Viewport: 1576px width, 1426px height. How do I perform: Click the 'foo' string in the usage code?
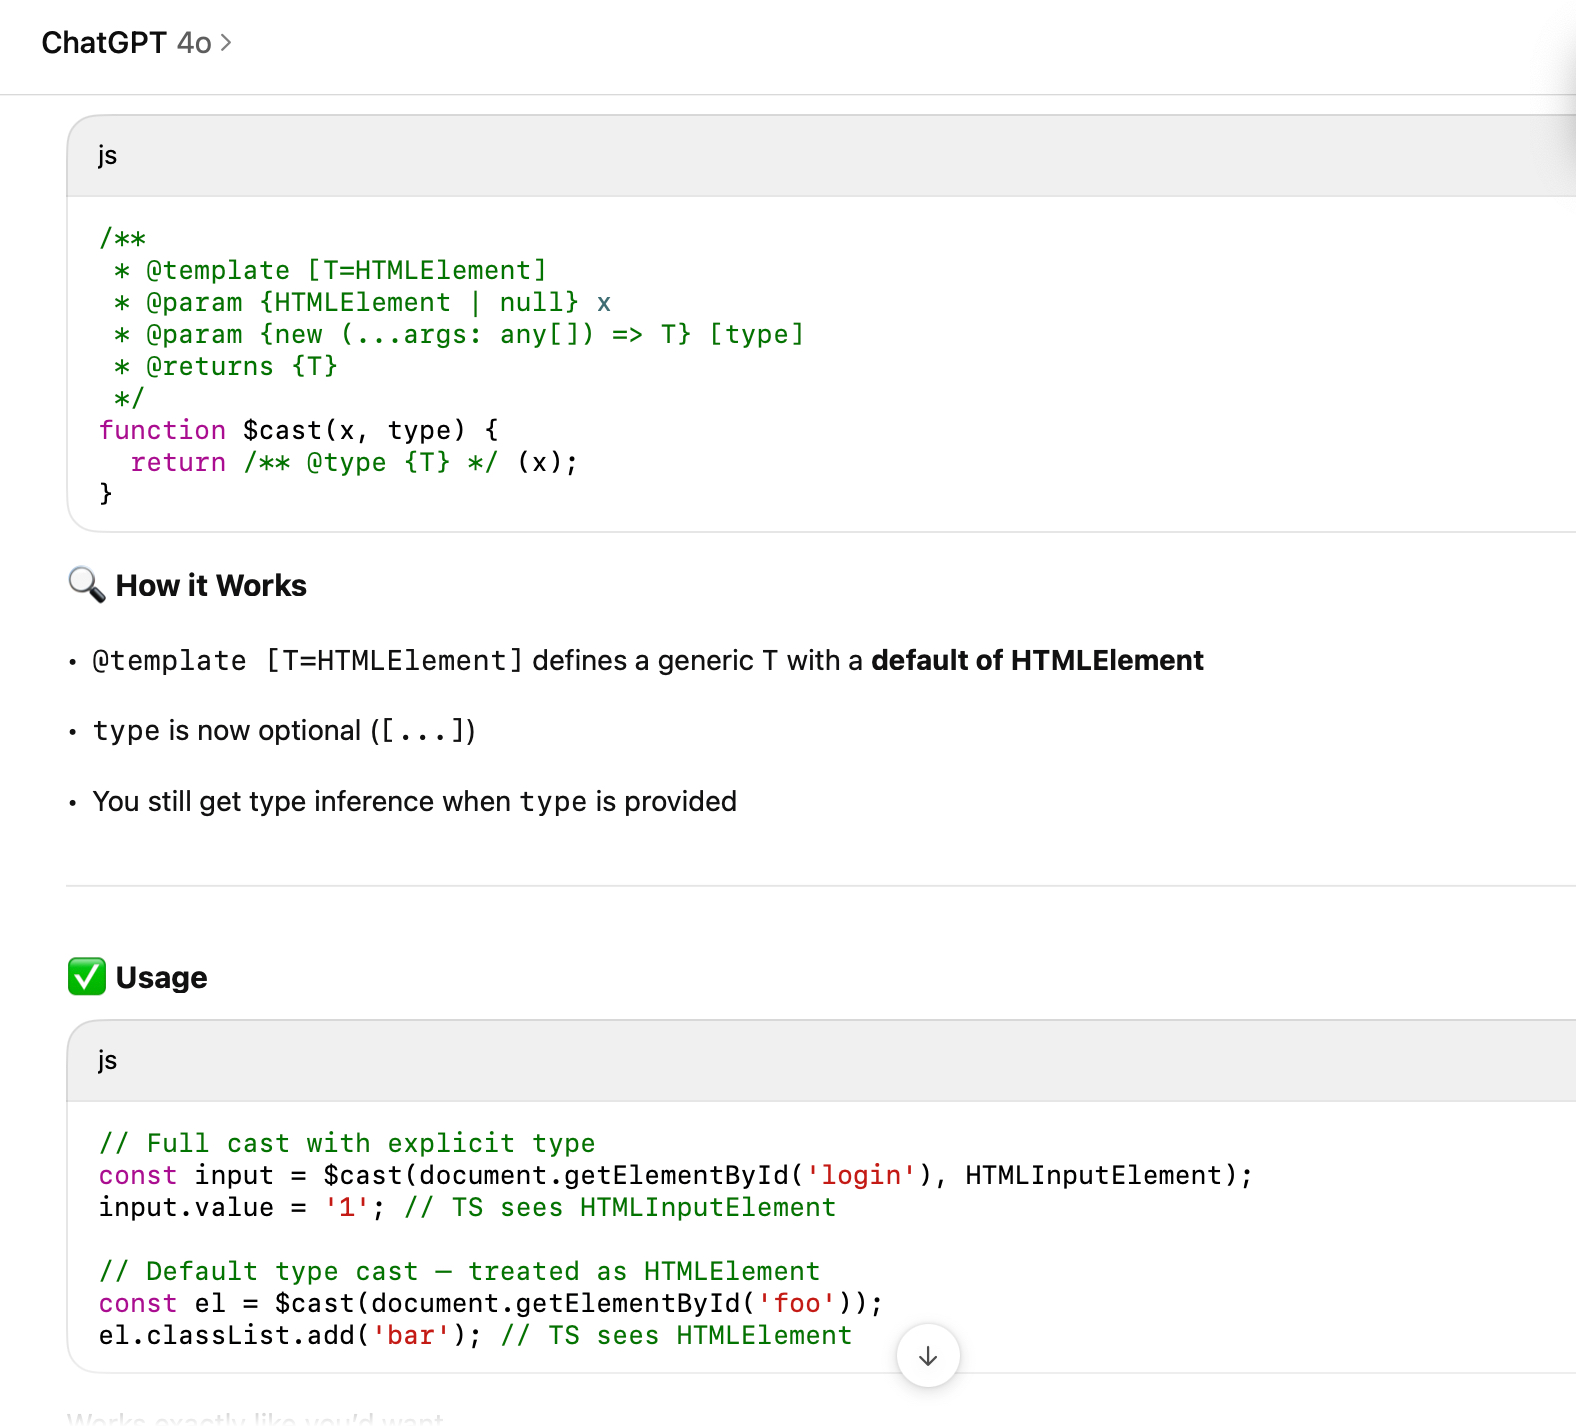point(797,1303)
